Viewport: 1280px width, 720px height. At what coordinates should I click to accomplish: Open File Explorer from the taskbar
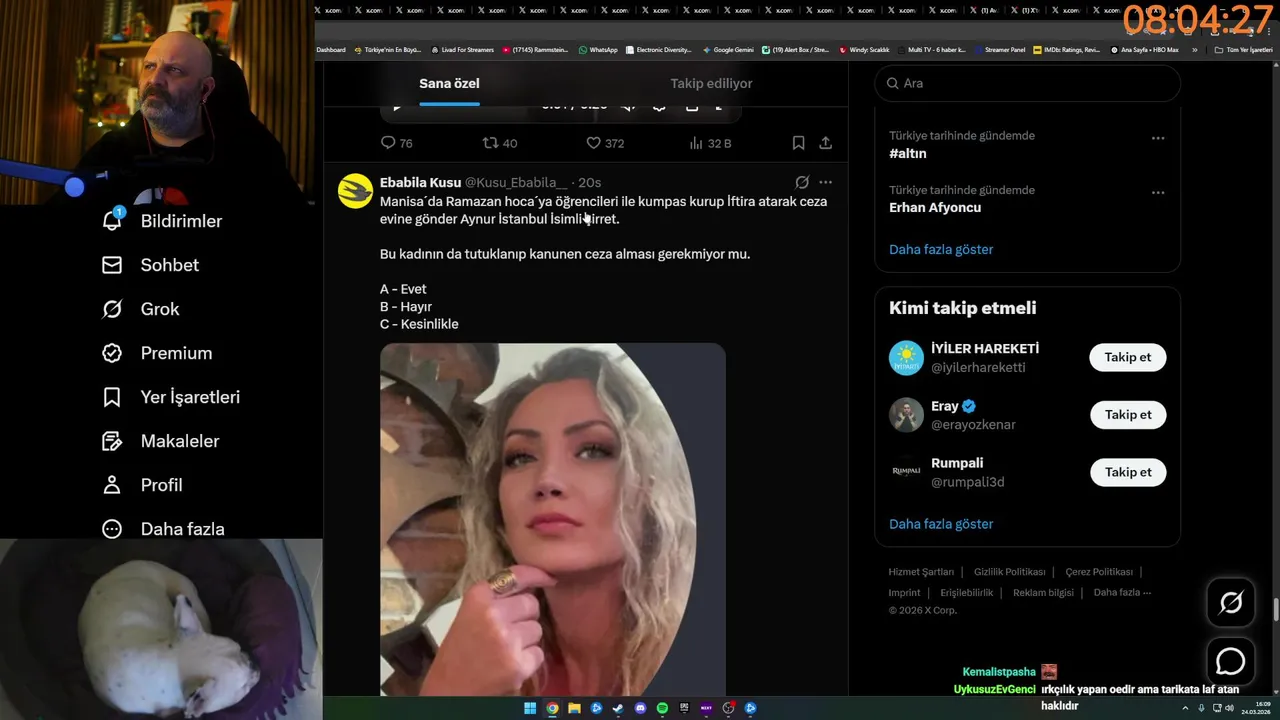(574, 708)
